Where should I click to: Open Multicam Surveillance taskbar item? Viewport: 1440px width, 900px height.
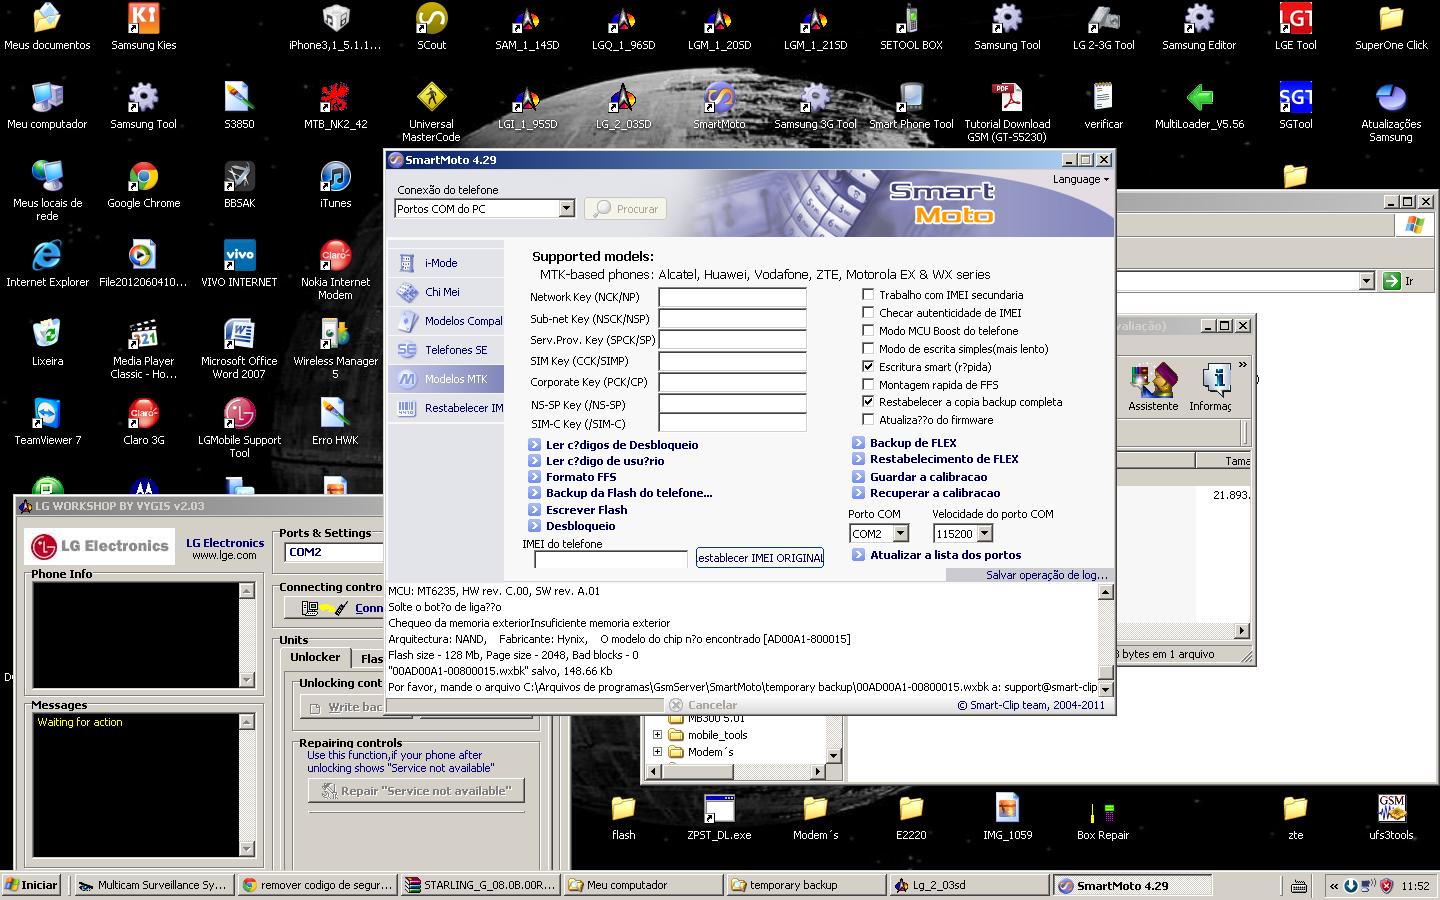tap(154, 885)
